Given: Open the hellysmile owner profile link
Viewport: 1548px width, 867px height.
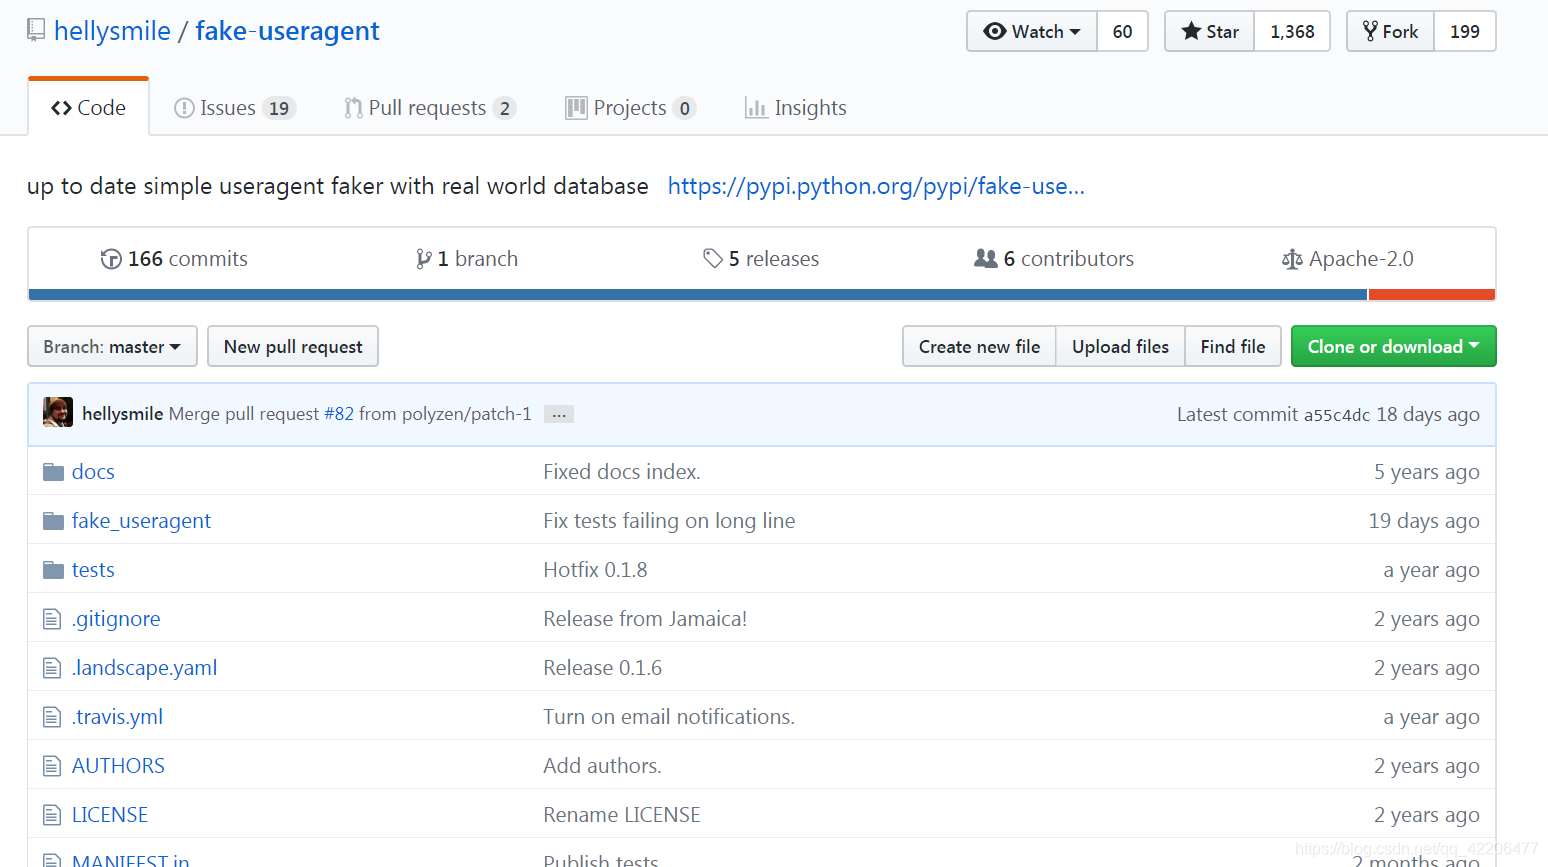Looking at the screenshot, I should click(112, 31).
